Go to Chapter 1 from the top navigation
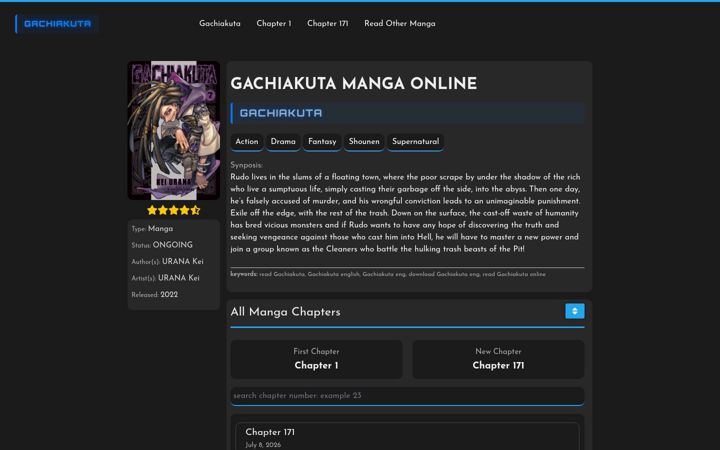This screenshot has height=450, width=720. [274, 23]
